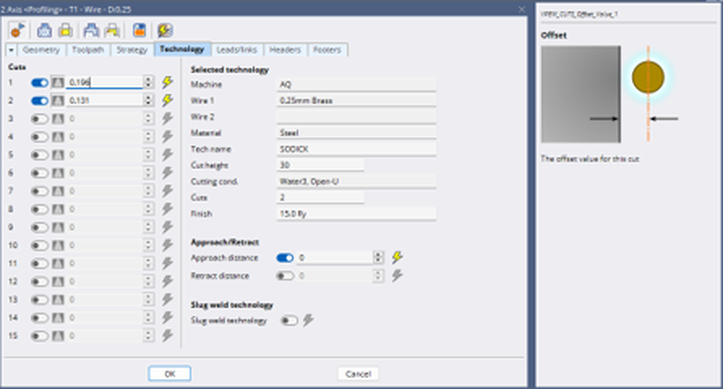Open the Leads/links tab
Screen dimensions: 723x389
tap(237, 50)
